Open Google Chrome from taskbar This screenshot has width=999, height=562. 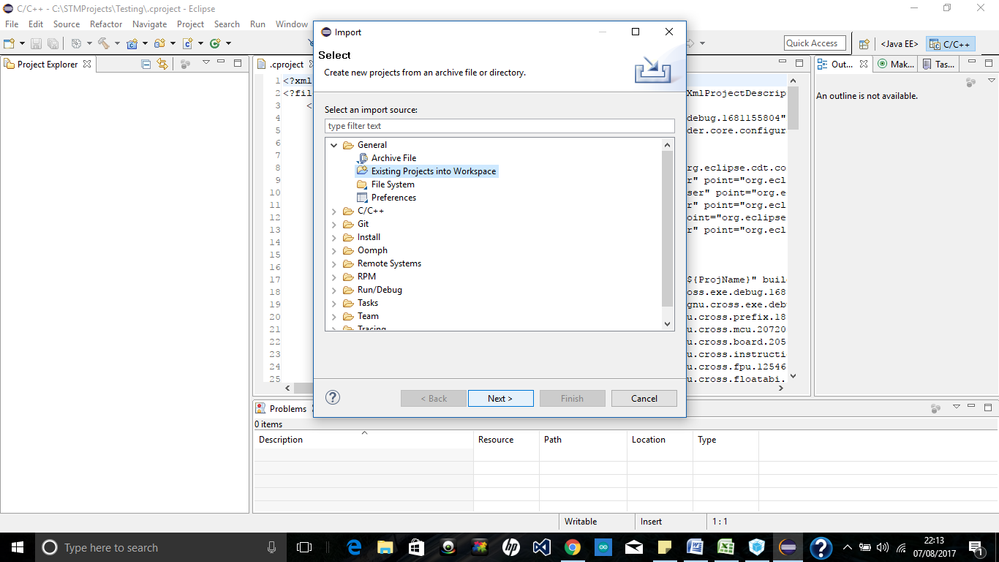[572, 547]
